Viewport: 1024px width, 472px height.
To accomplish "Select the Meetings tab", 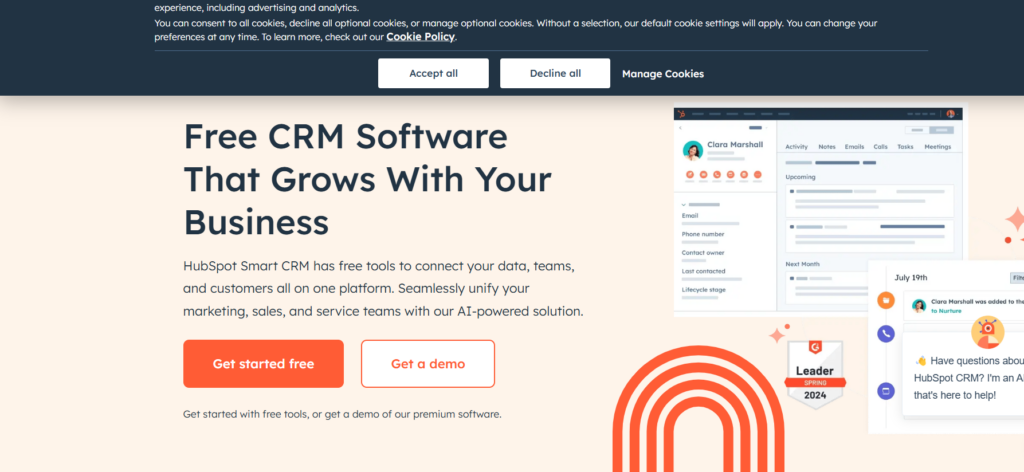I will pos(937,147).
